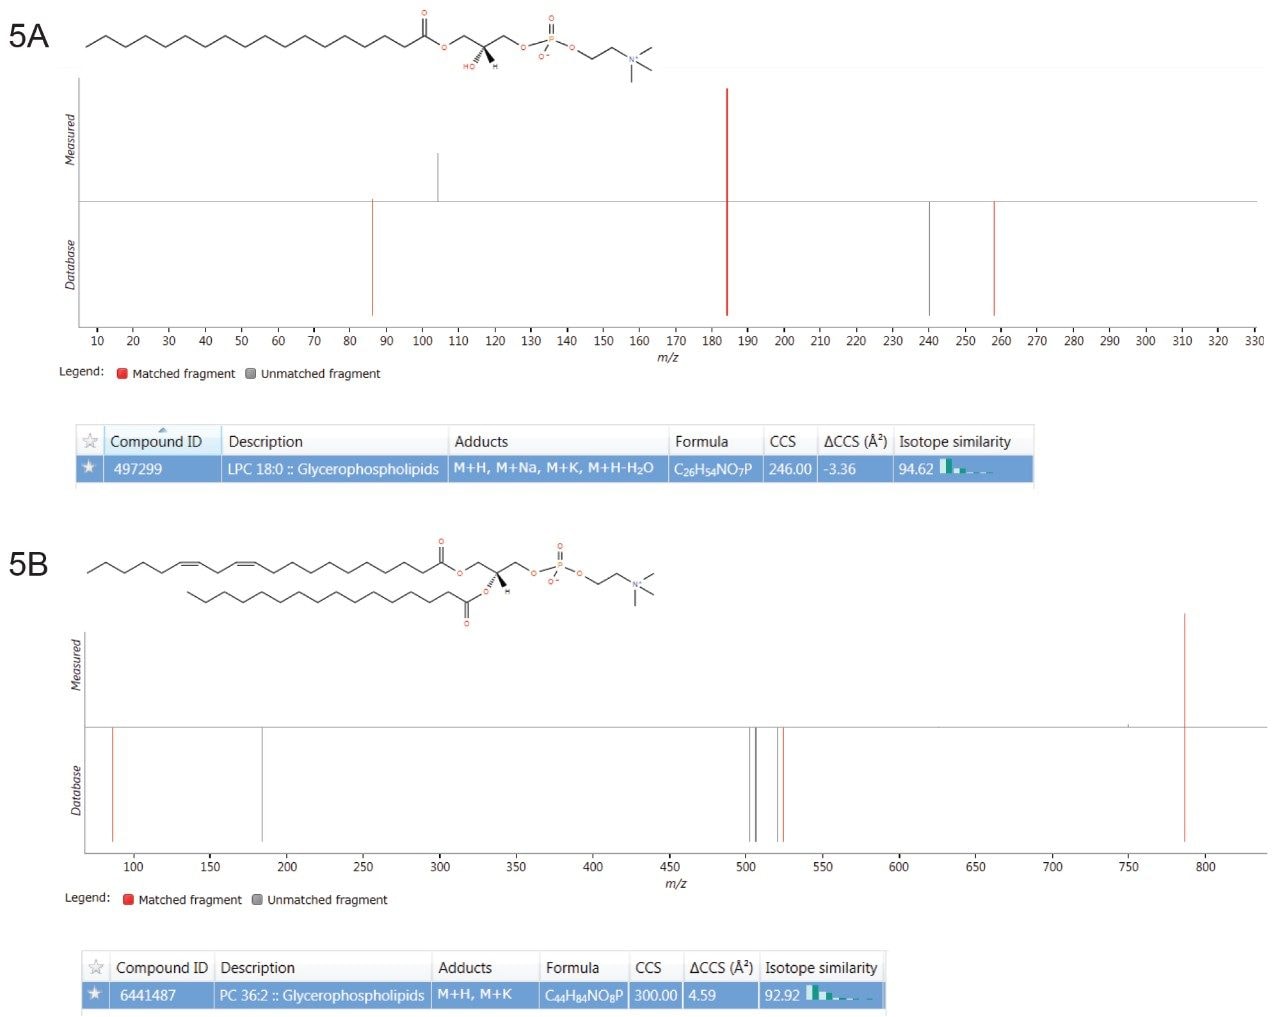Click the red Matched fragment swatch in the 5B legend

click(128, 900)
